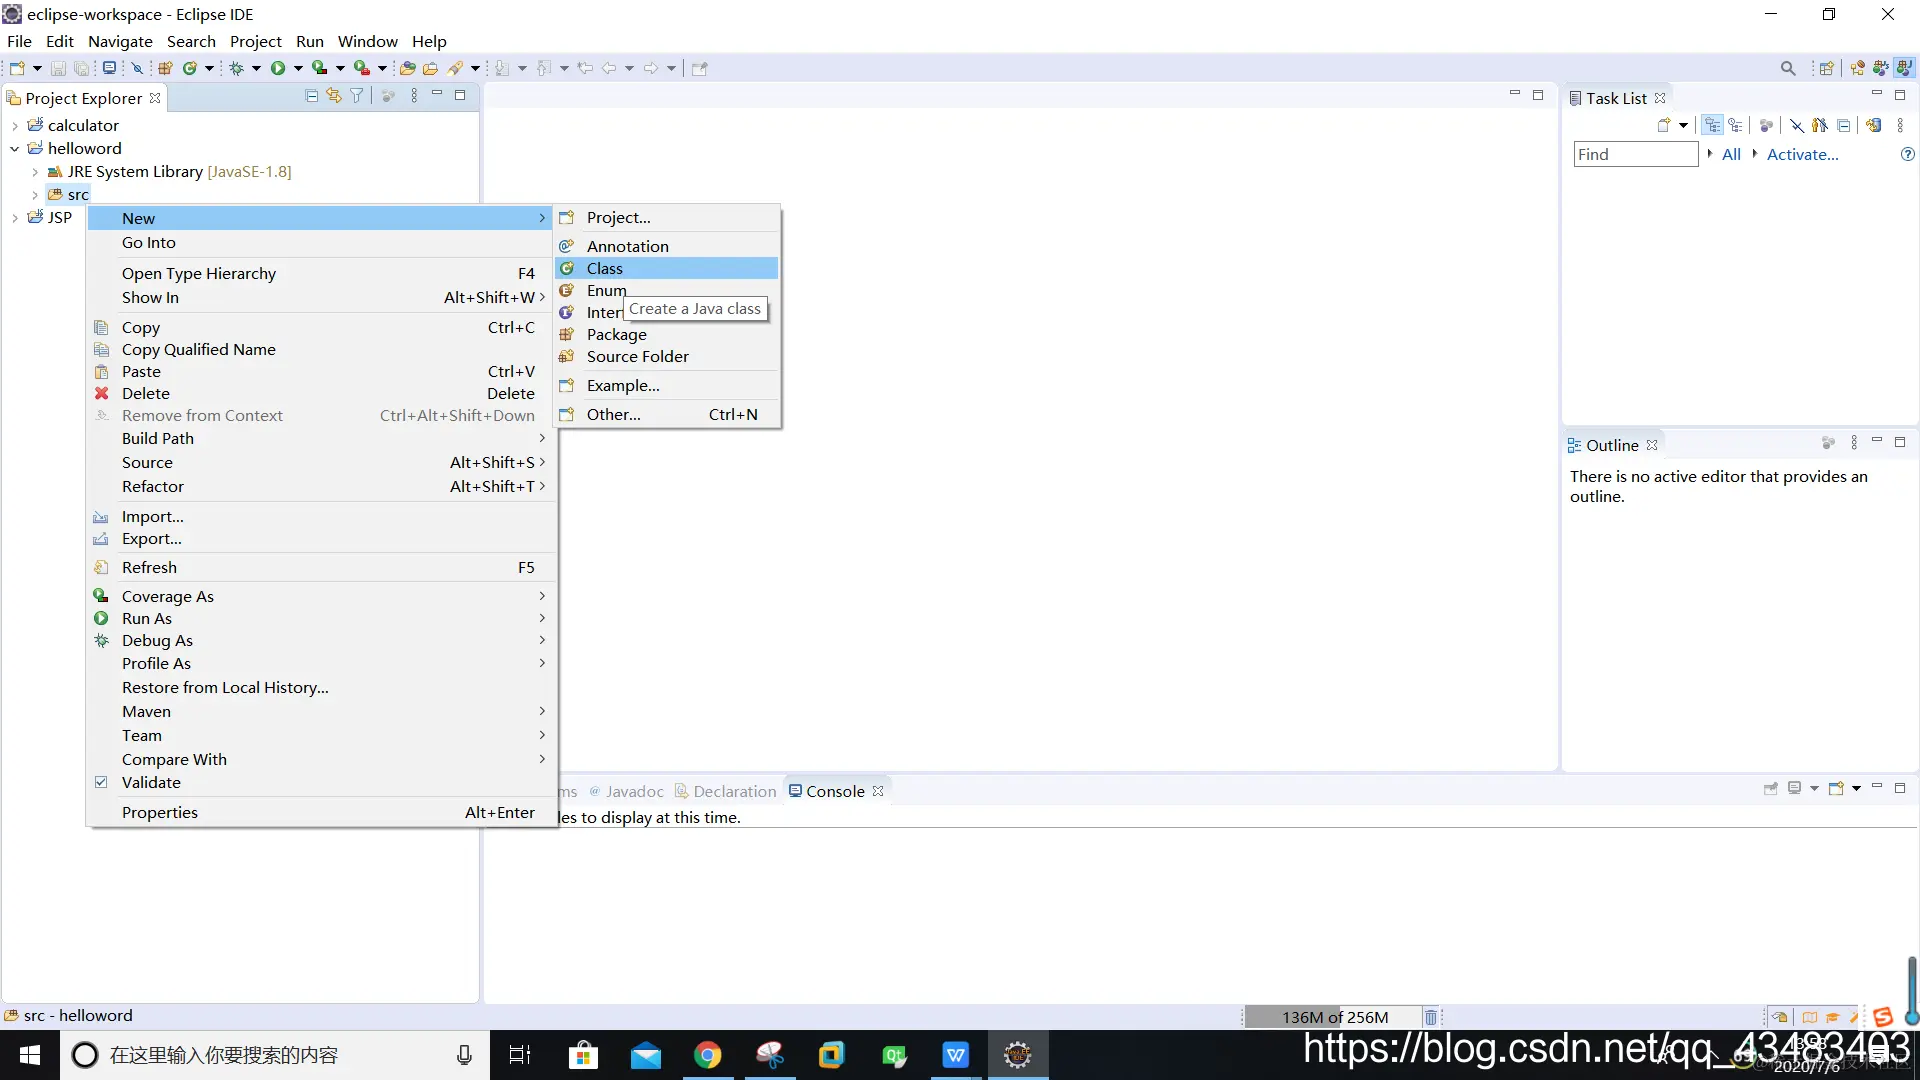Click the green Run toolbar button
Image resolution: width=1920 pixels, height=1080 pixels.
pos(278,68)
